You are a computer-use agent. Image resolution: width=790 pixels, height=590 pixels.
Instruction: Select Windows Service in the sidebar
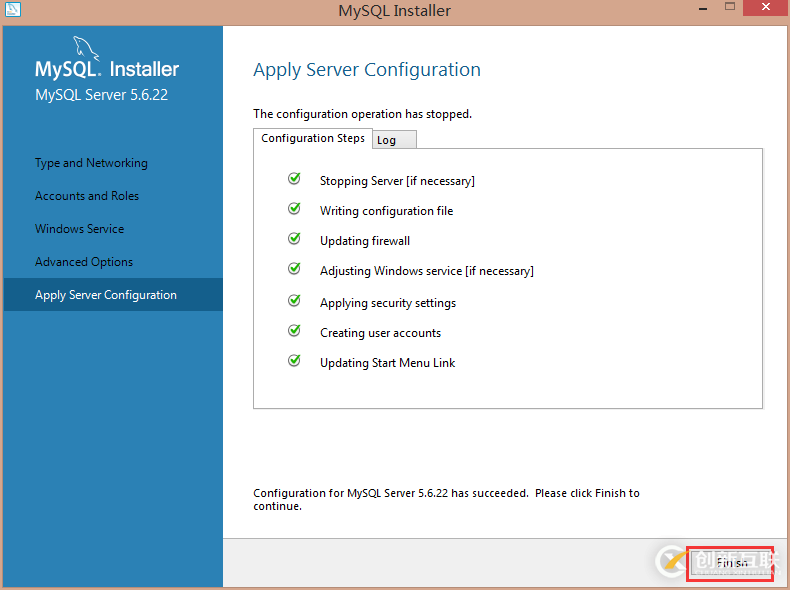(80, 229)
